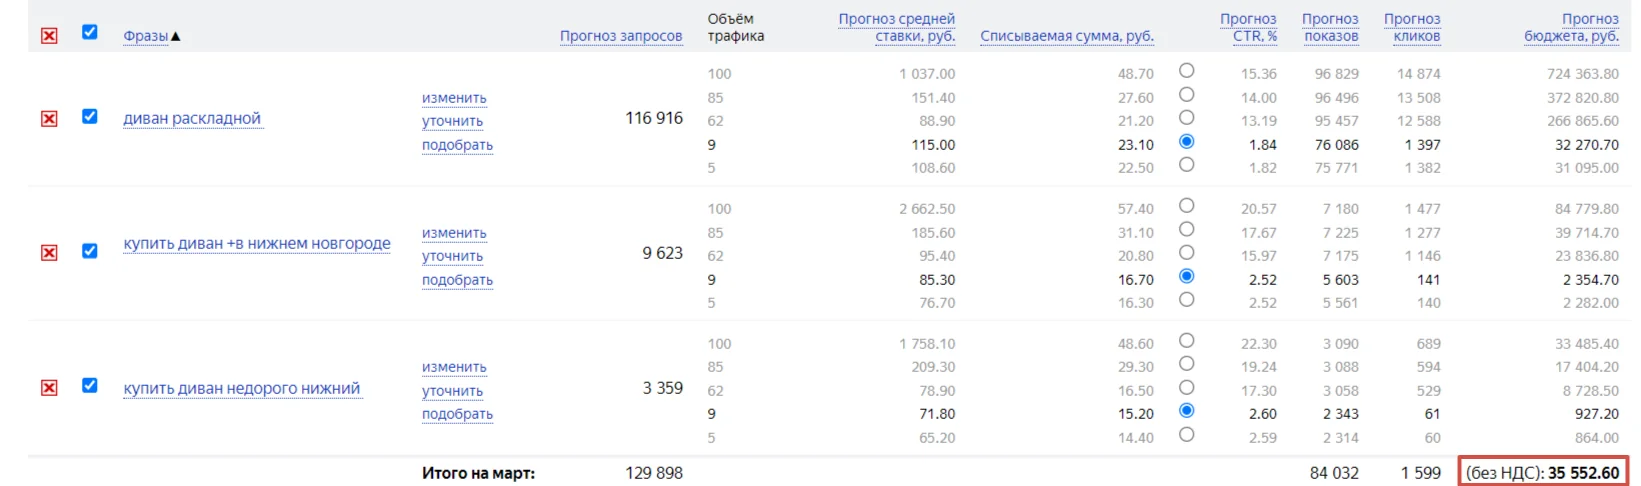Uncheck диван раскладной phrase checkbox
1641x486 pixels.
(x=90, y=116)
